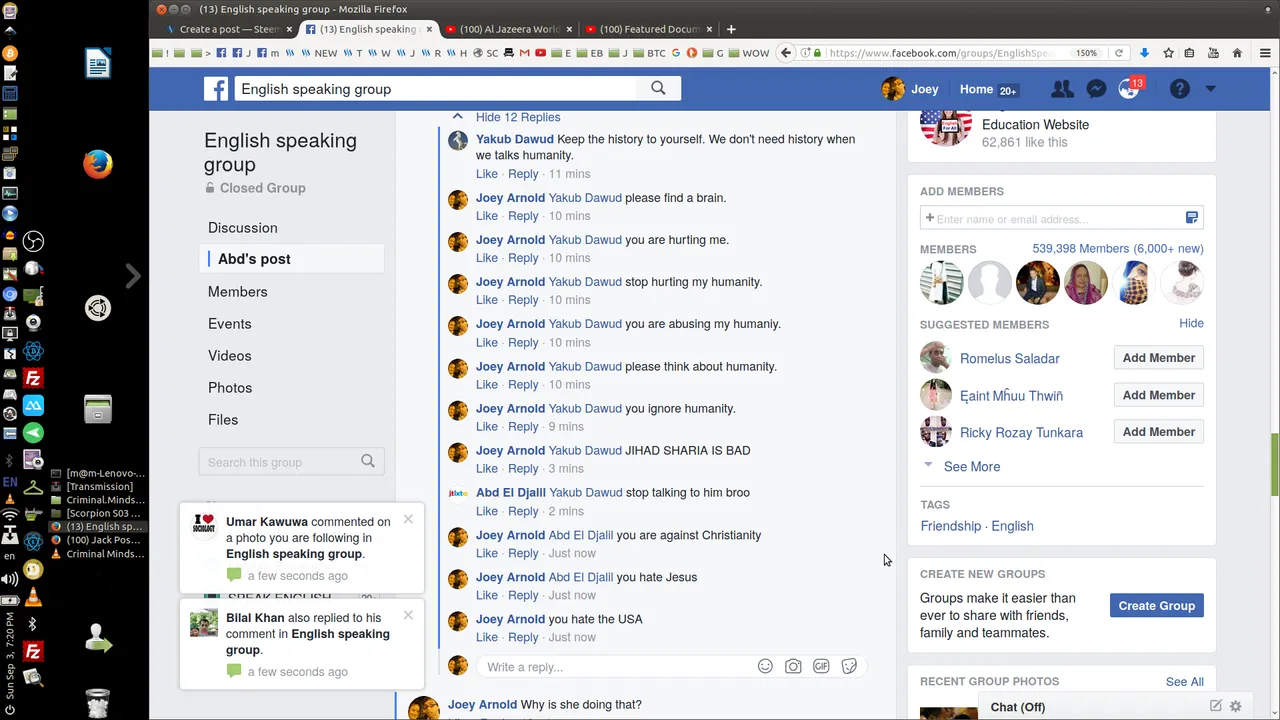This screenshot has width=1280, height=720.
Task: Open the Members section in sidebar
Action: [237, 291]
